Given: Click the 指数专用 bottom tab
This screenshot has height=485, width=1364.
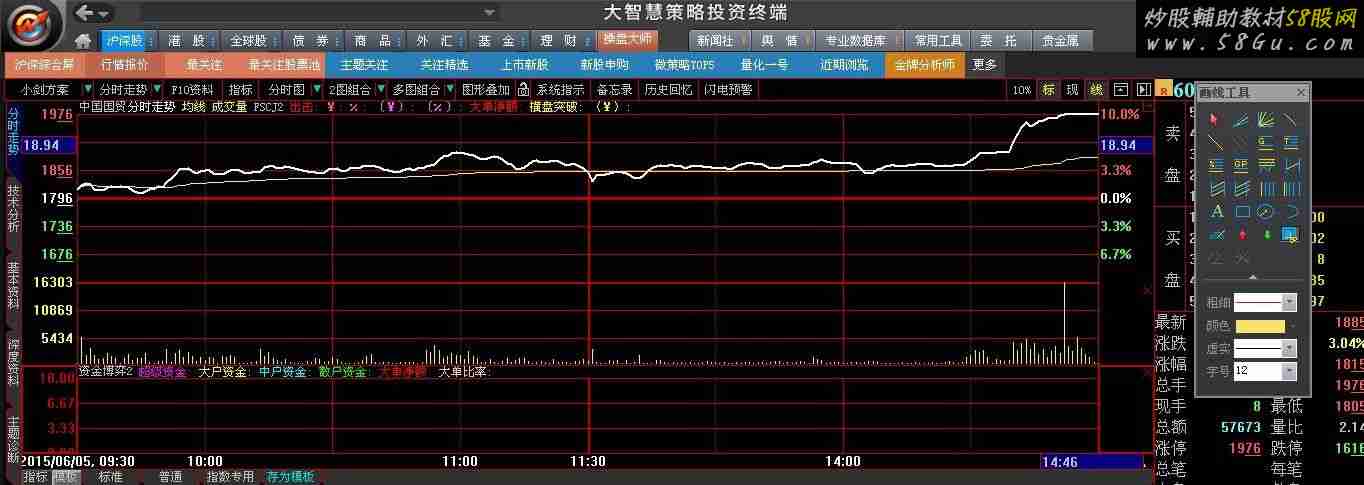Looking at the screenshot, I should [x=230, y=477].
